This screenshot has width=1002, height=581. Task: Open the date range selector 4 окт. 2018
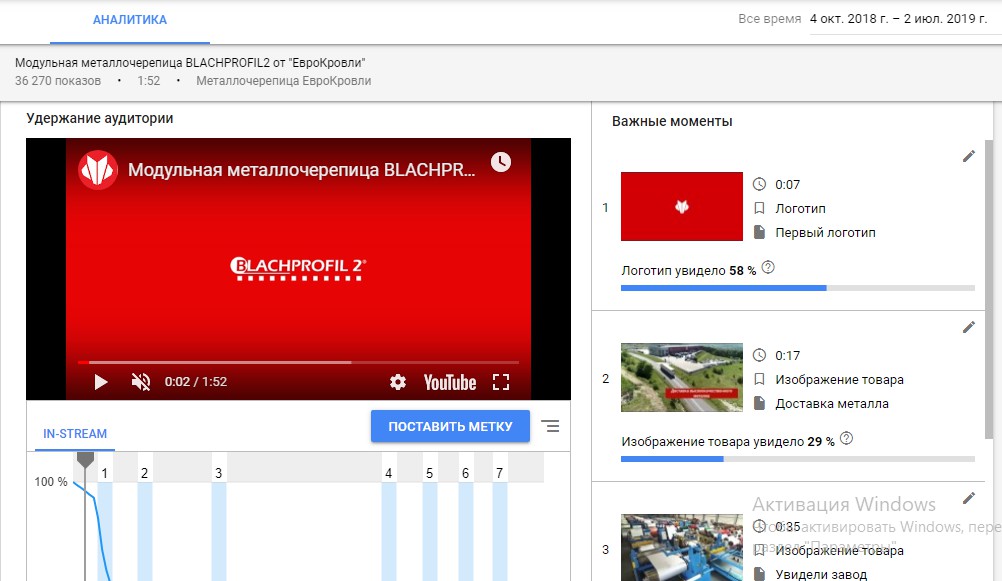click(x=898, y=19)
